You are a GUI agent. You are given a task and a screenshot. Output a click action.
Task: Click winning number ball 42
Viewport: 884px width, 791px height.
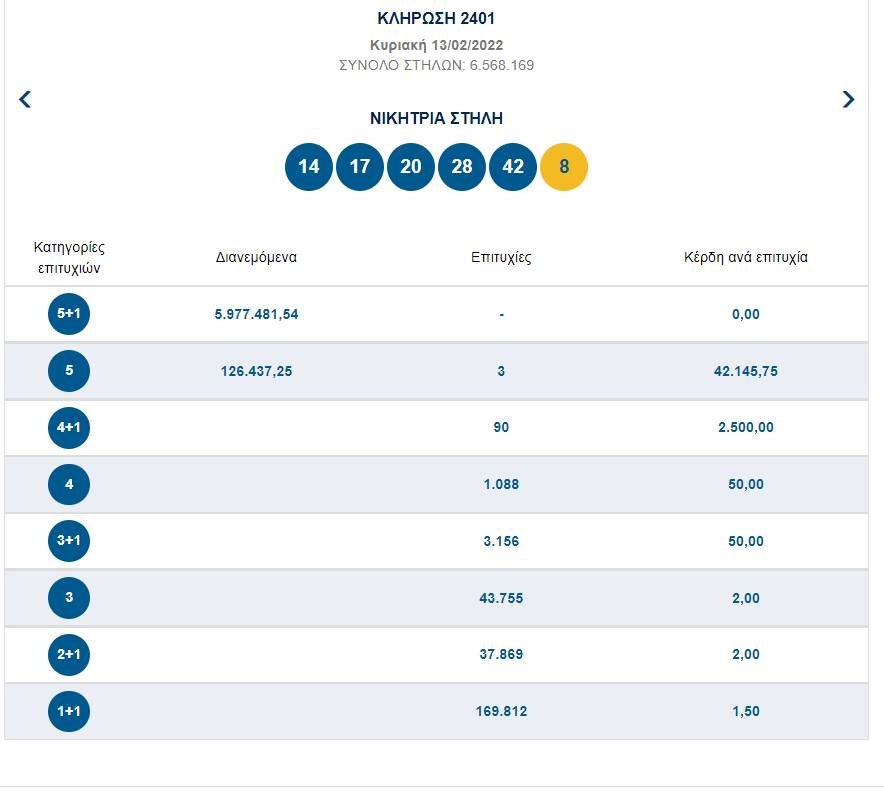click(513, 166)
